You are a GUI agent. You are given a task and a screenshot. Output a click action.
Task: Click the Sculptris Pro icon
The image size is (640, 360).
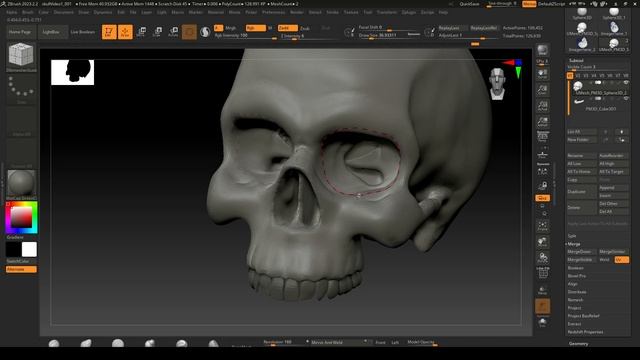click(205, 32)
